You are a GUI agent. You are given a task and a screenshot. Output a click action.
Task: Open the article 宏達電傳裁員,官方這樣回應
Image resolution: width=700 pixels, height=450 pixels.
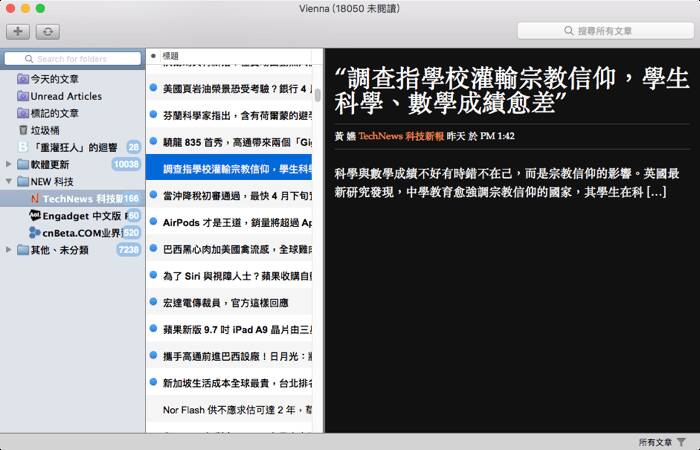tap(229, 303)
